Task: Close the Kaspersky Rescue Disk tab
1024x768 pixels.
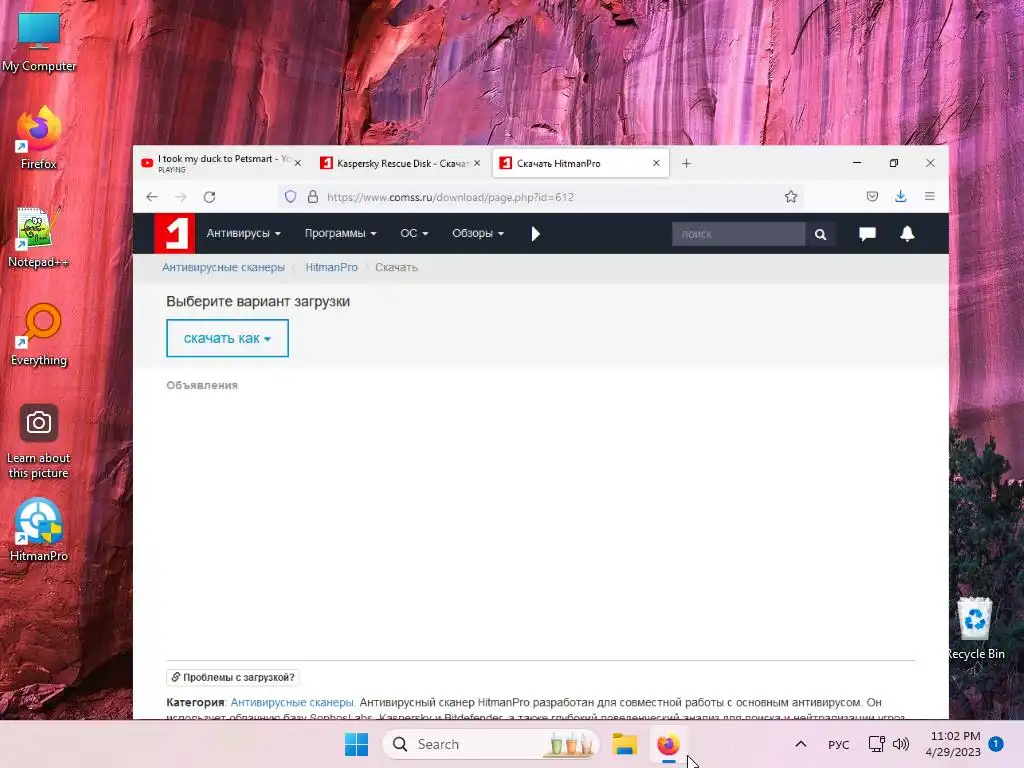Action: [477, 163]
